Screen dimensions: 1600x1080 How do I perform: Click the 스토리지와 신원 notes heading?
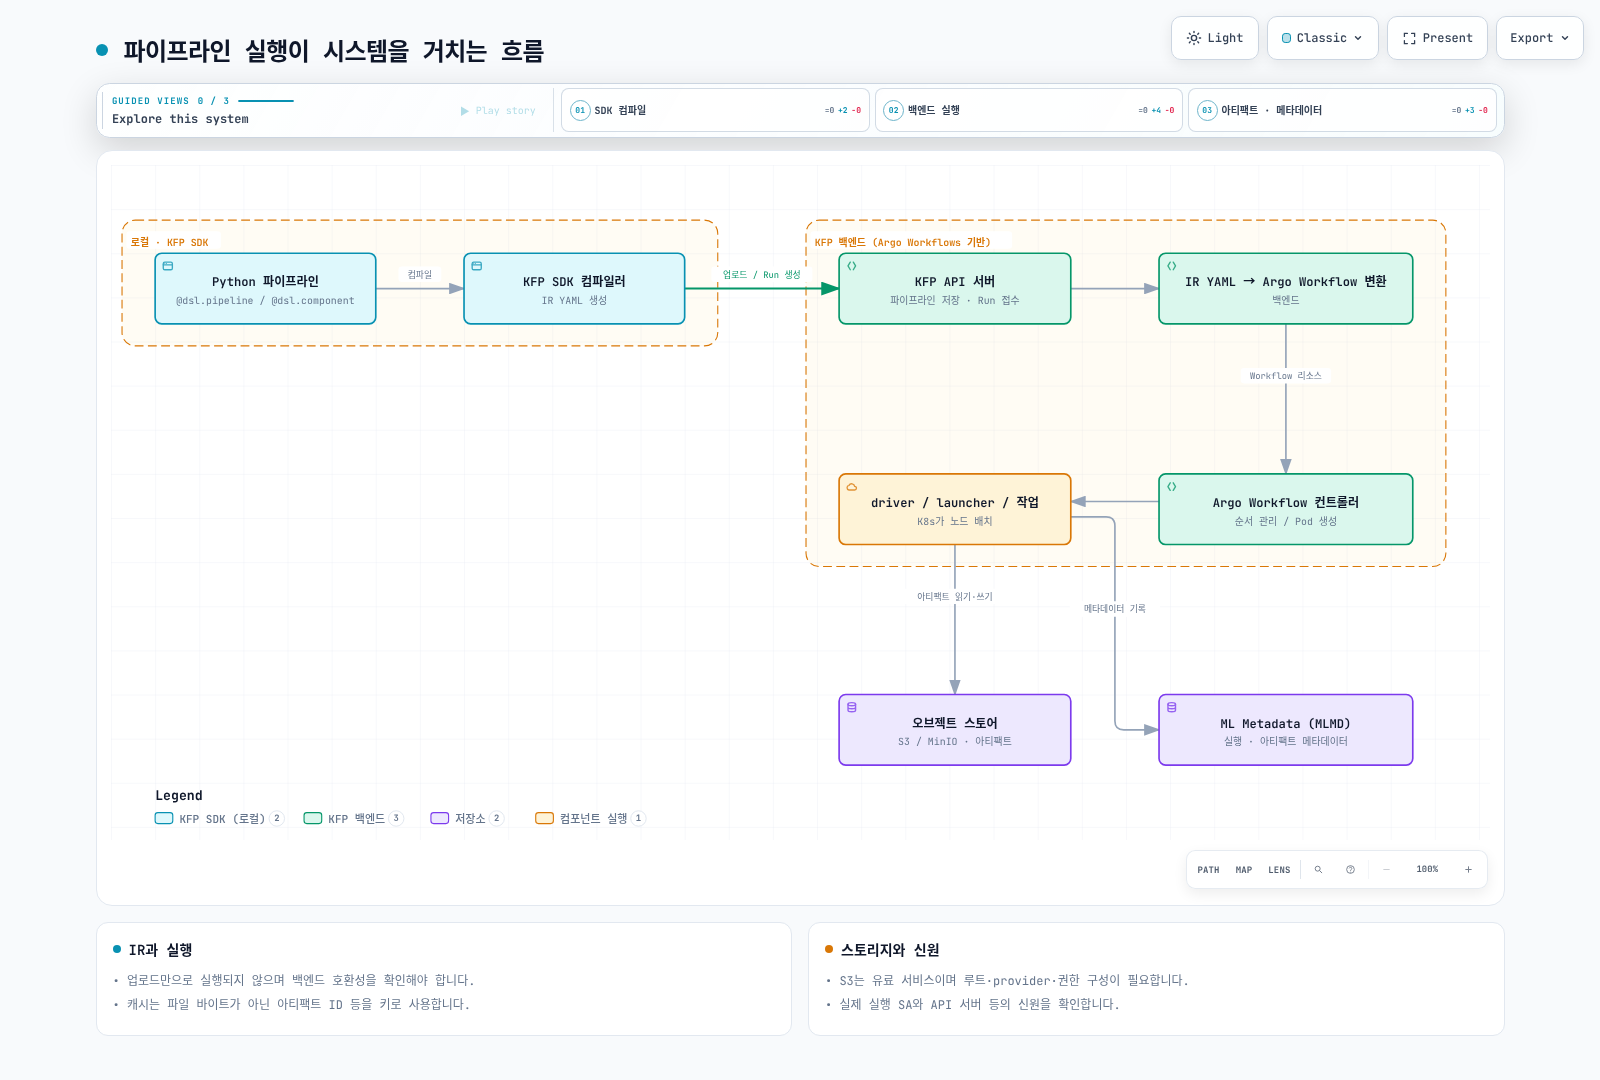[890, 950]
